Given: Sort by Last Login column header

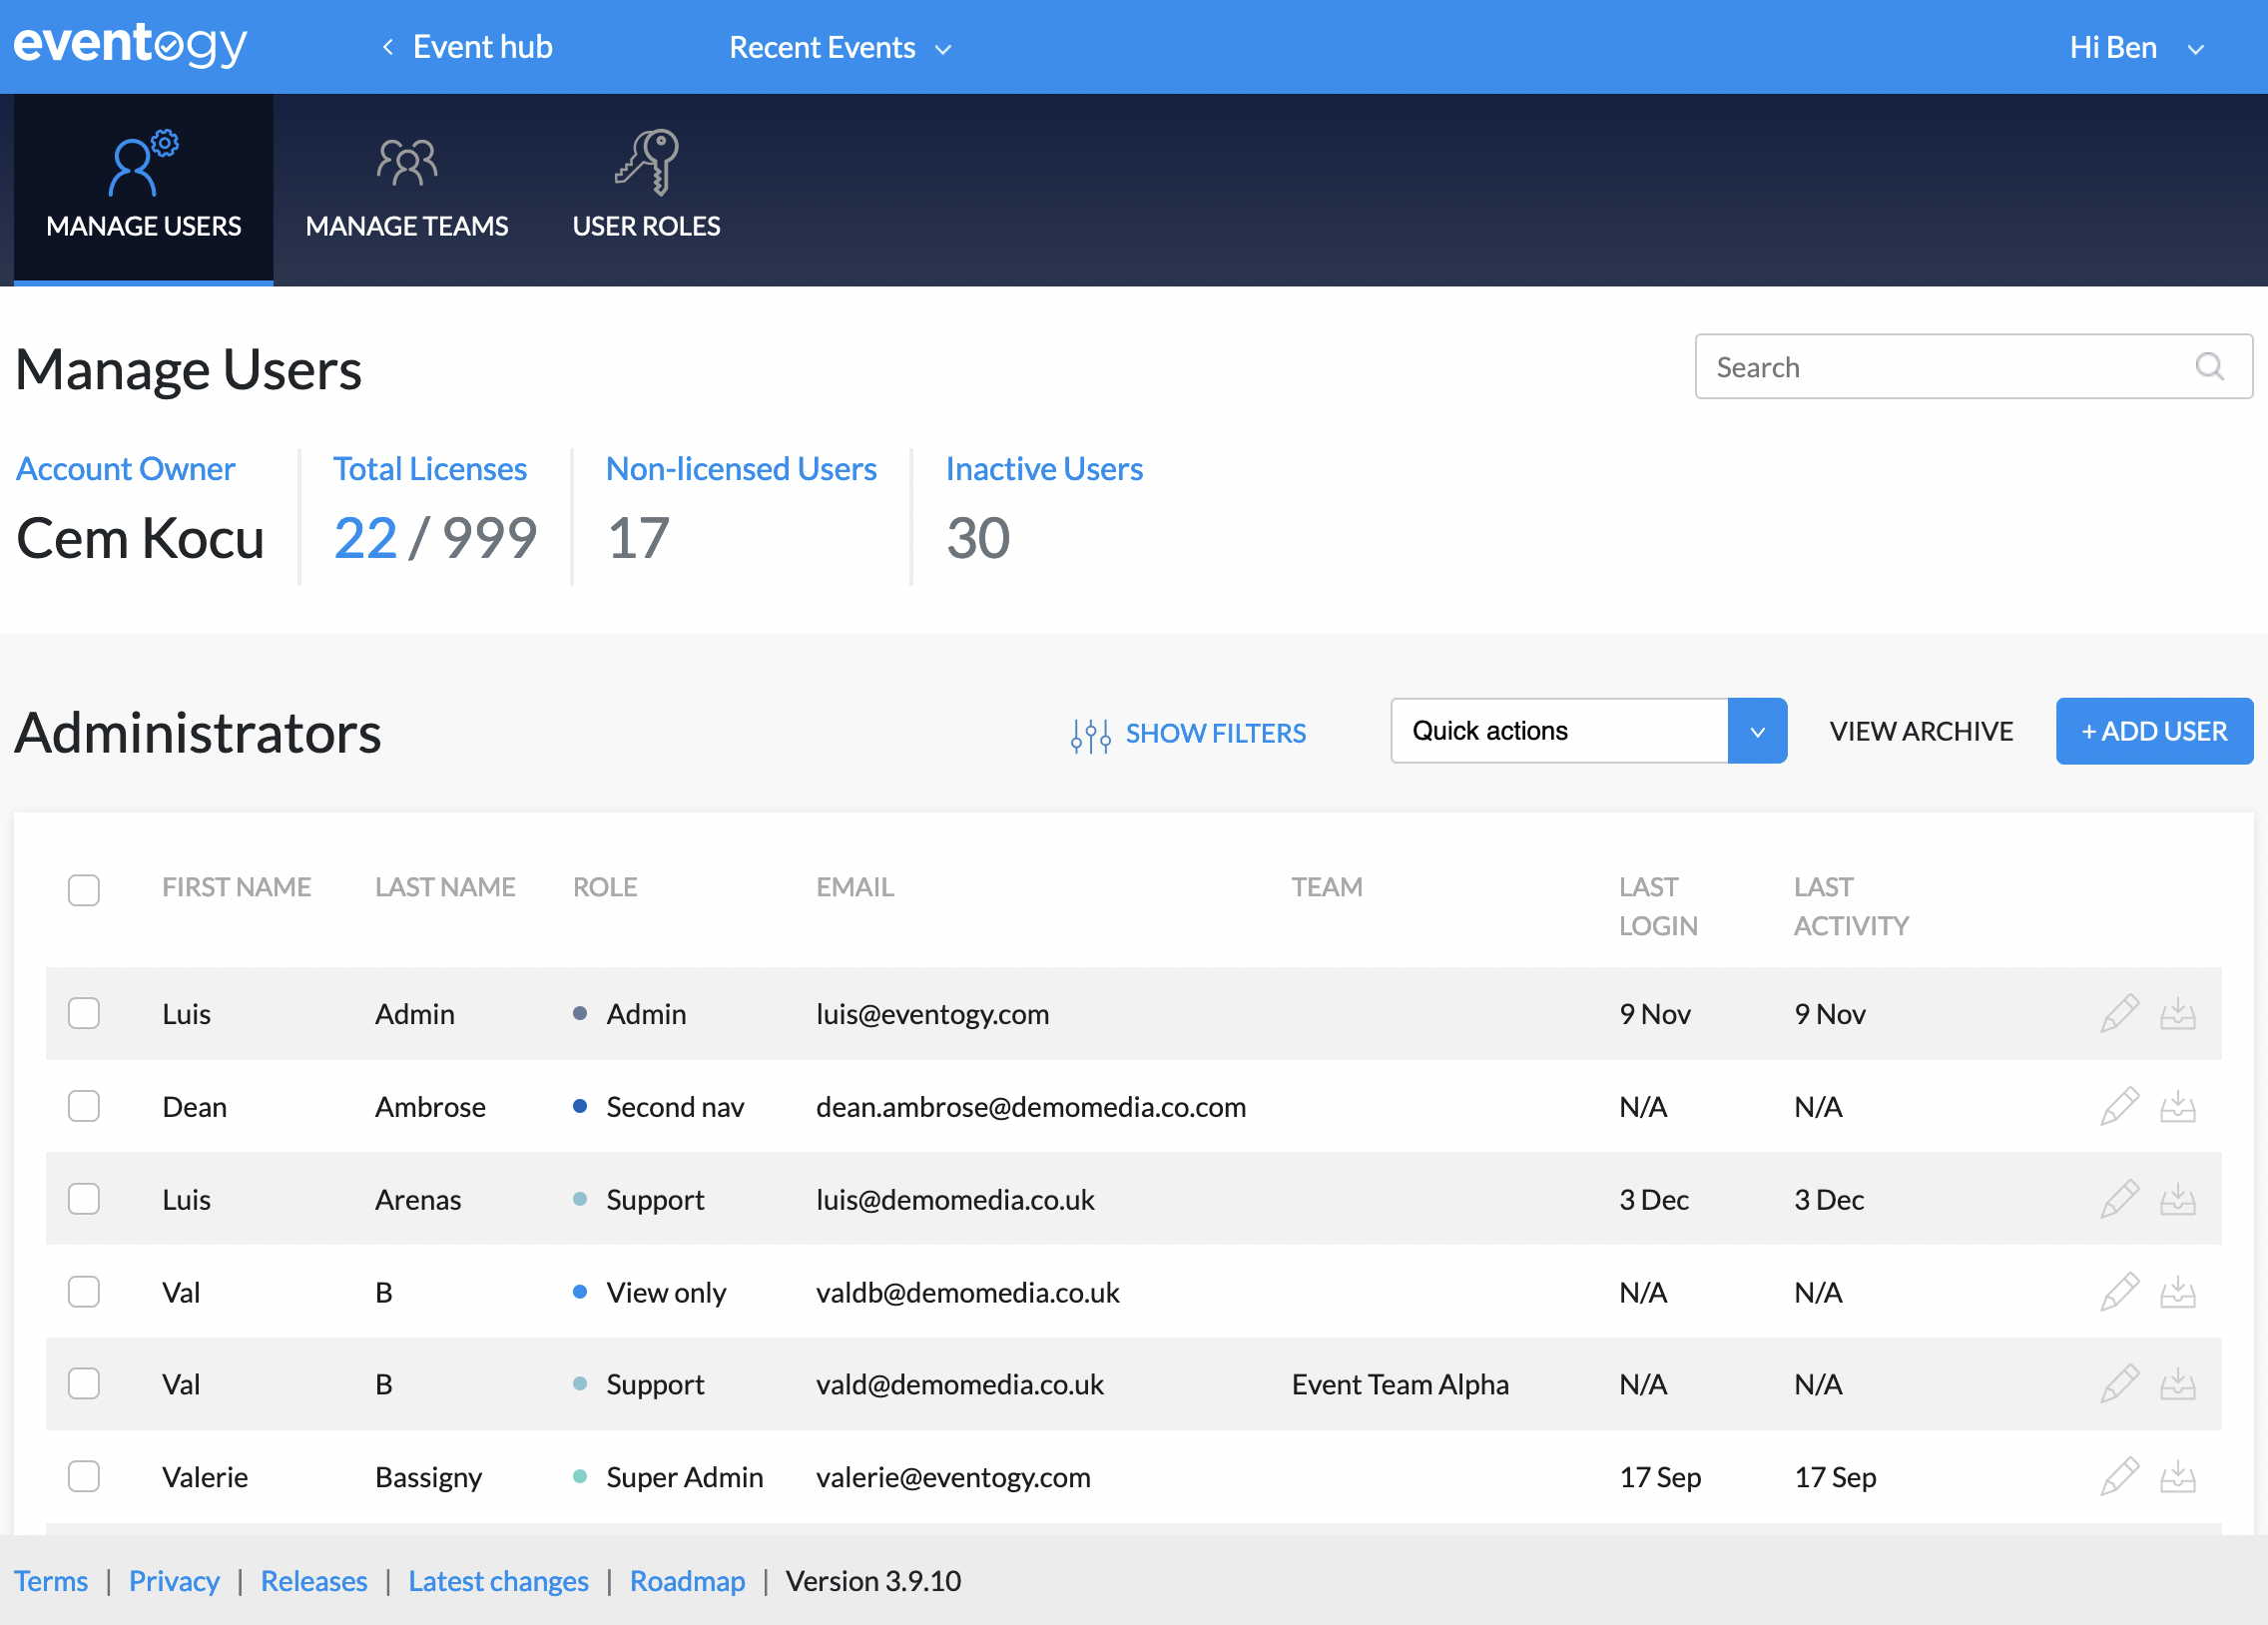Looking at the screenshot, I should 1658,906.
